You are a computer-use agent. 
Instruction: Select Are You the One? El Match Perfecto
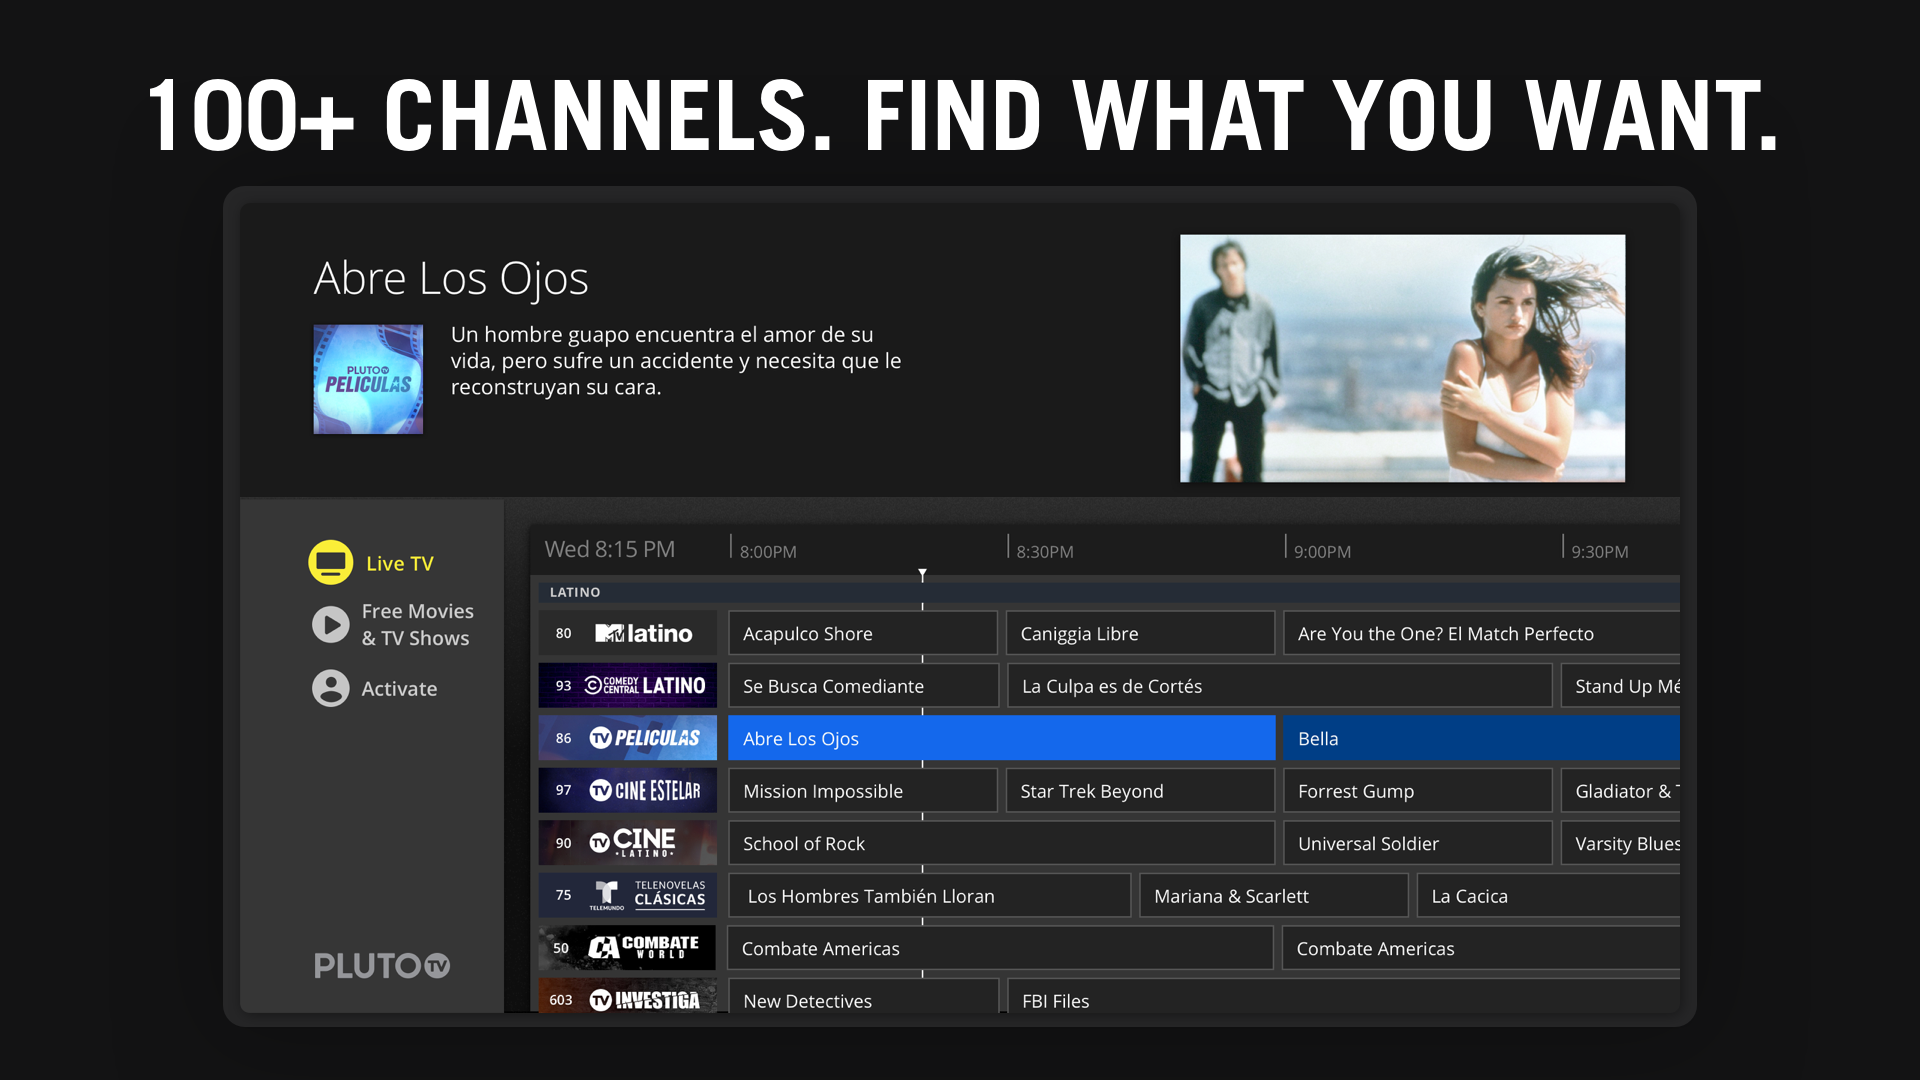coord(1481,633)
